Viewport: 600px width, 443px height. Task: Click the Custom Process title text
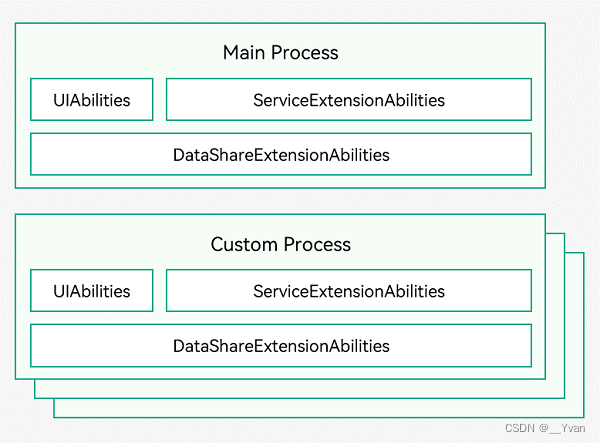coord(280,244)
